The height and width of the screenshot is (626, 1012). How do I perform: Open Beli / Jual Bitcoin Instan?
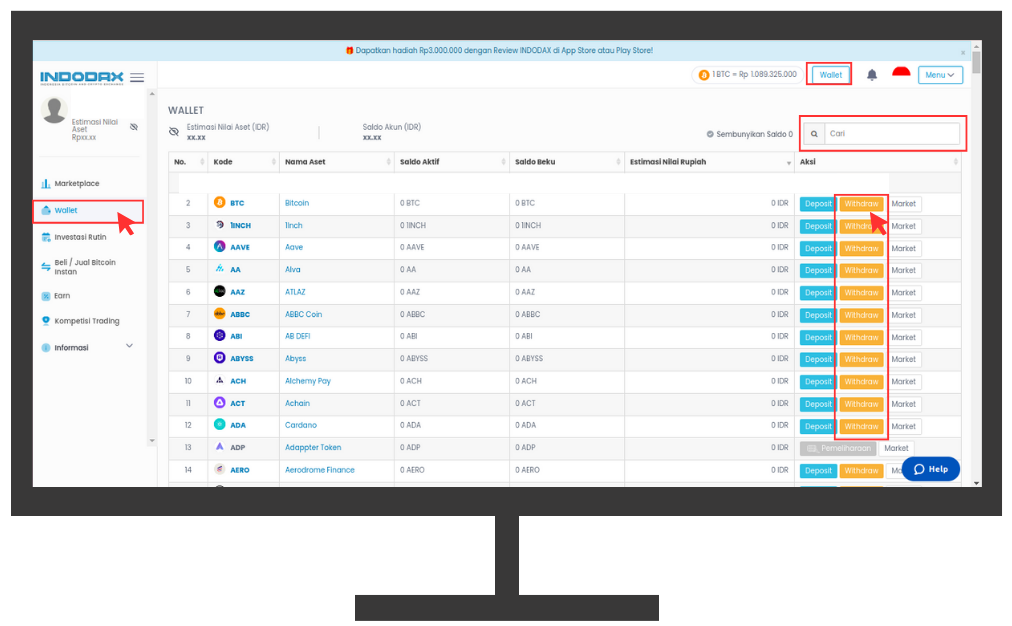click(85, 267)
